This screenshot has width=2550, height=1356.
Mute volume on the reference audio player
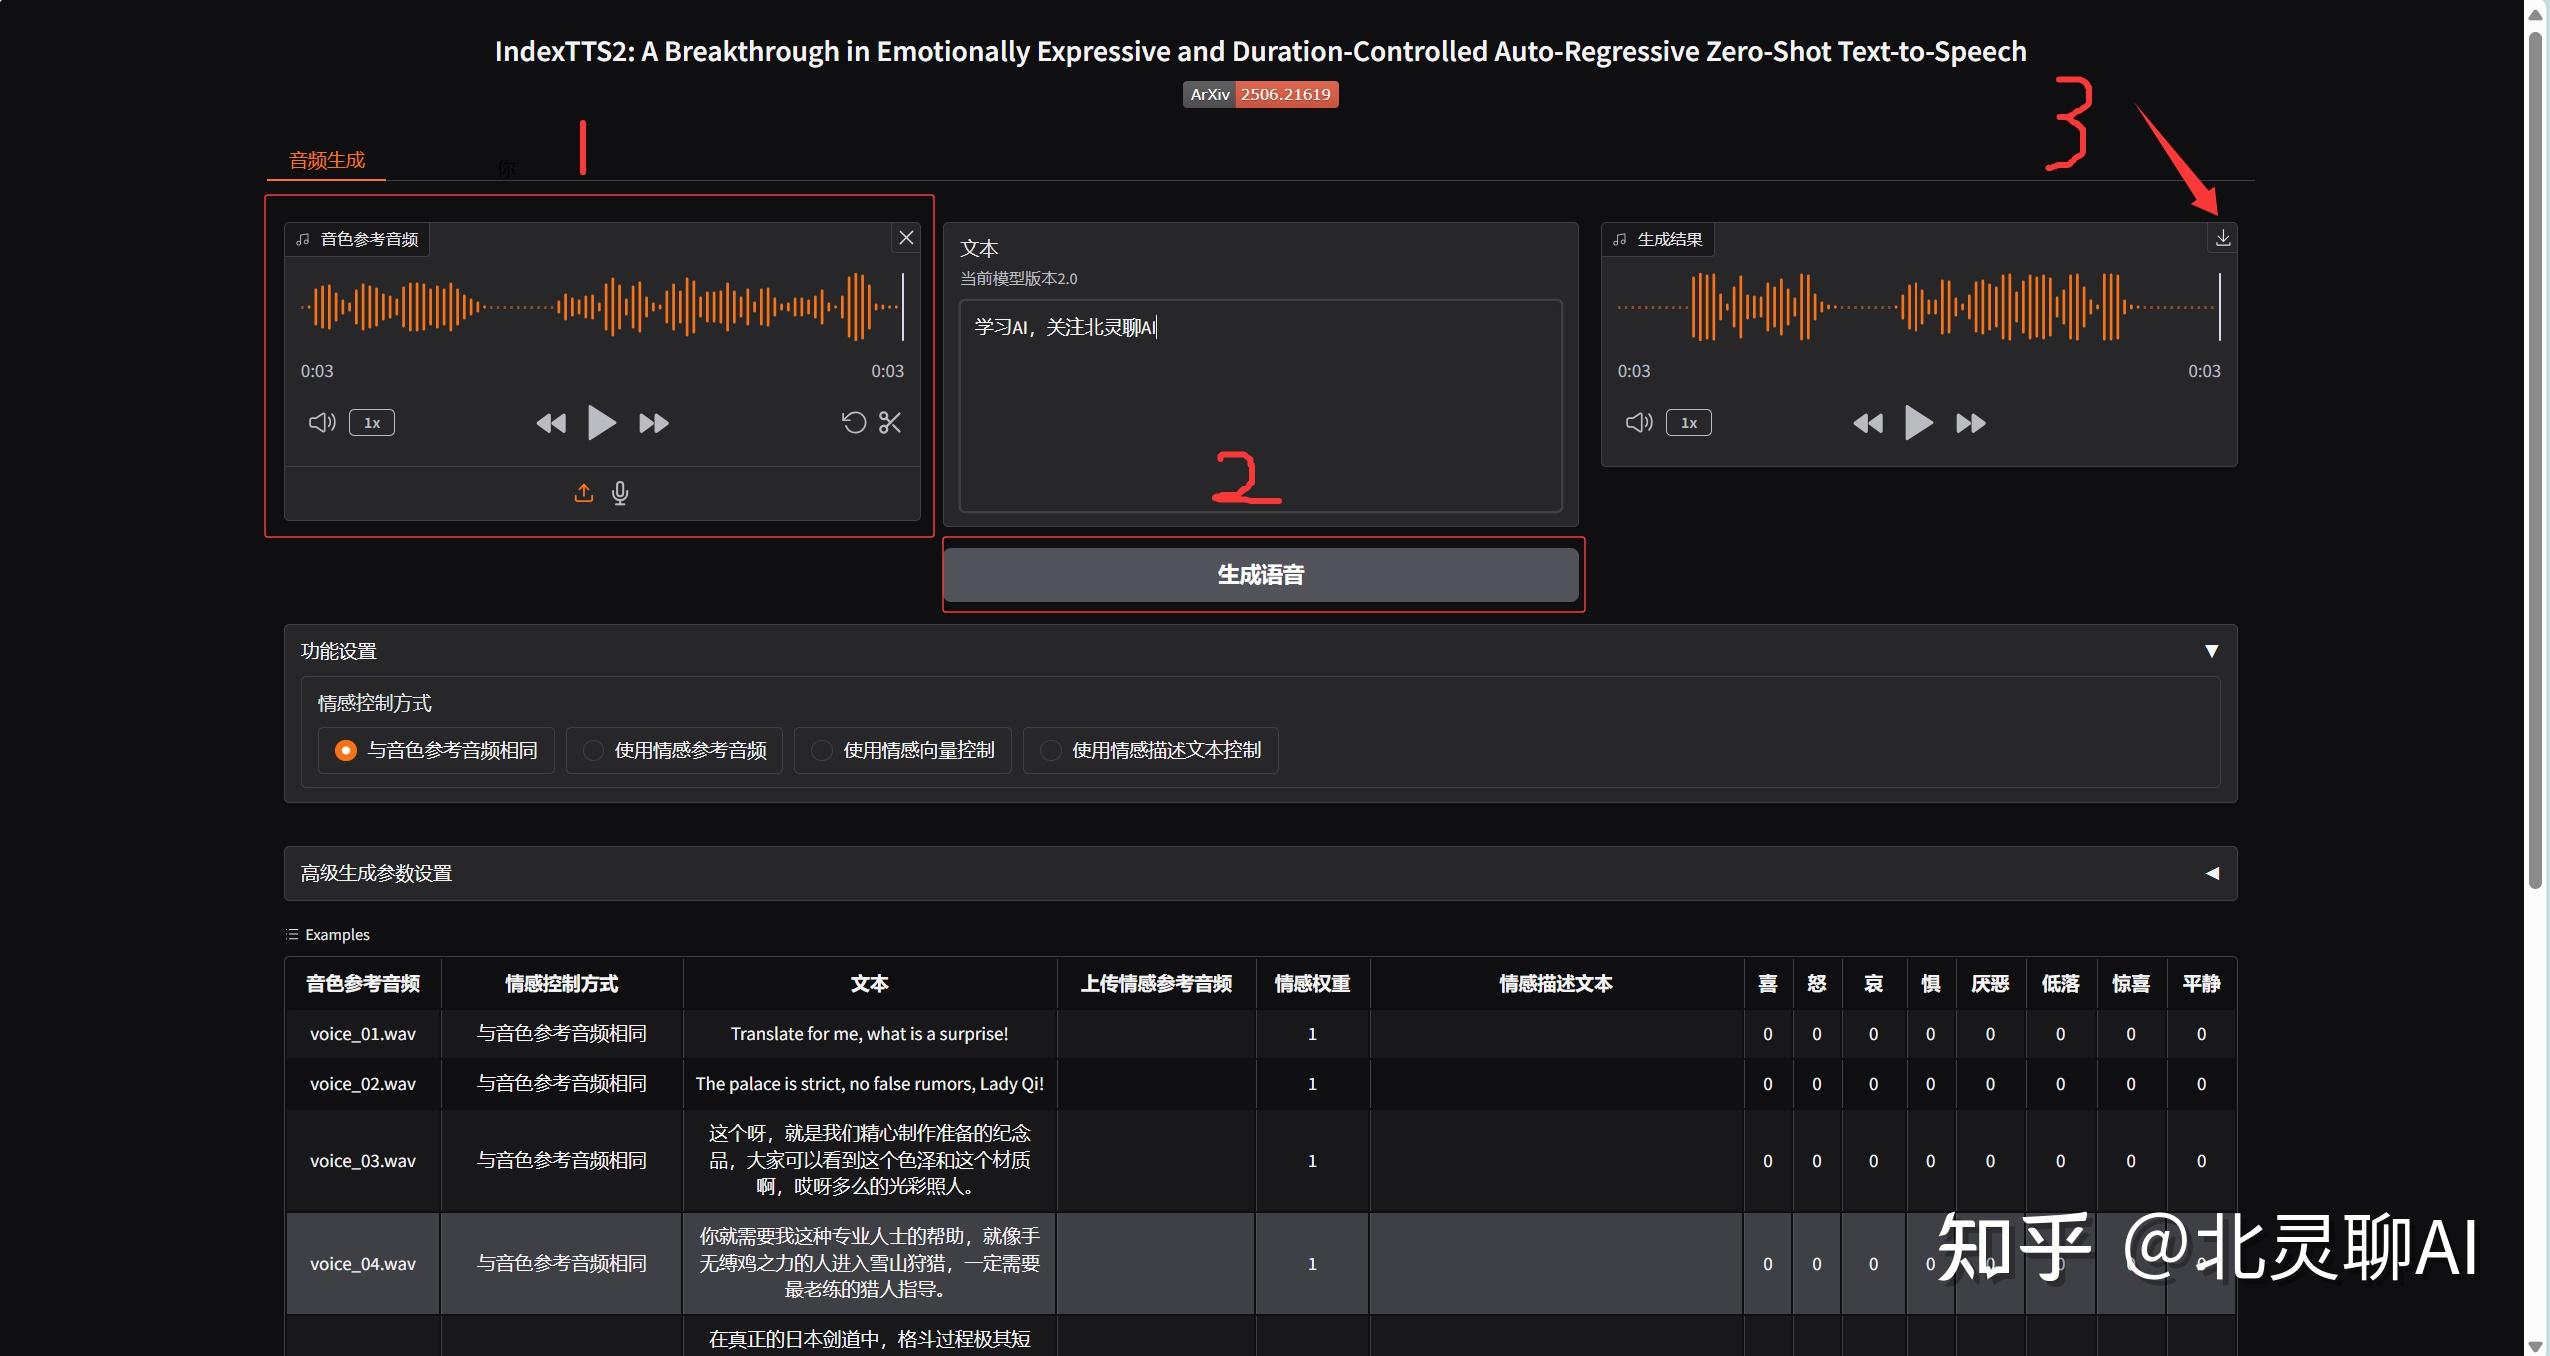[321, 423]
